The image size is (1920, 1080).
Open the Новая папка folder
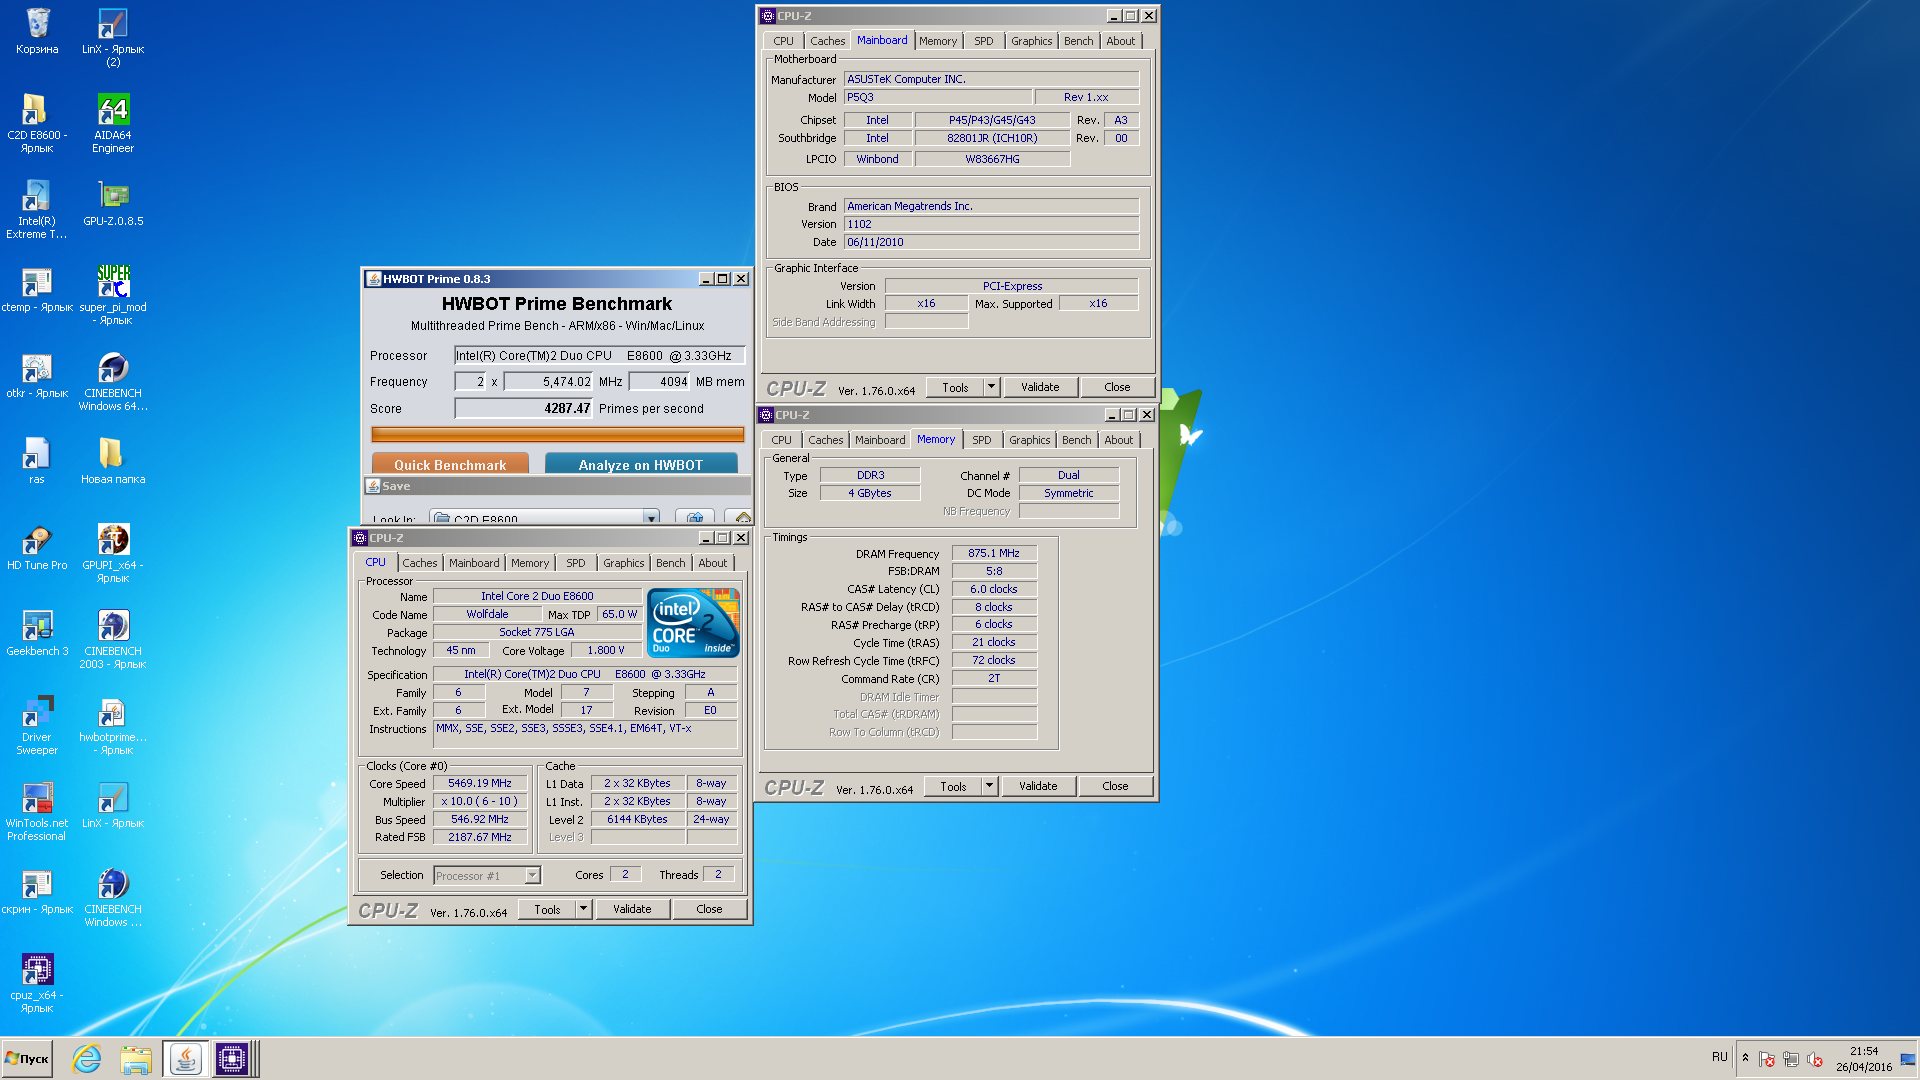pyautogui.click(x=113, y=460)
